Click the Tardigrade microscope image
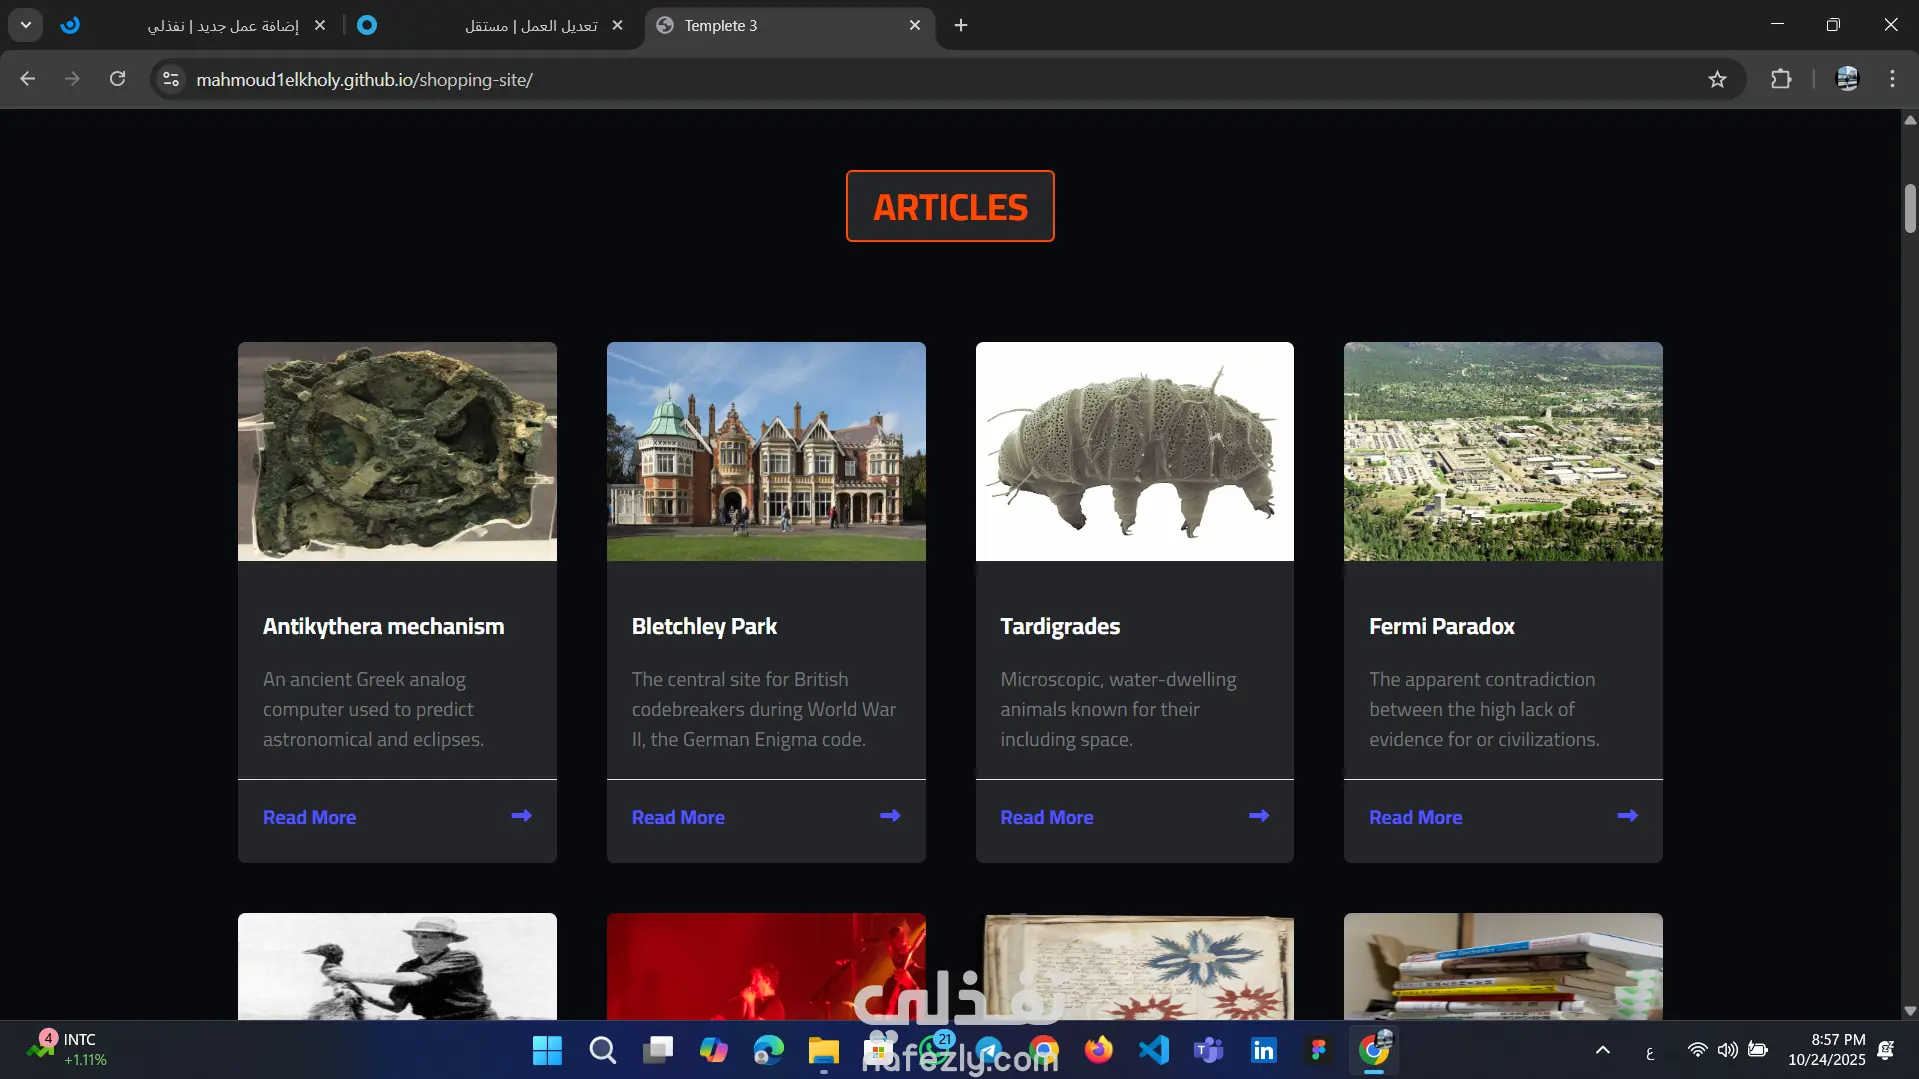 point(1135,452)
